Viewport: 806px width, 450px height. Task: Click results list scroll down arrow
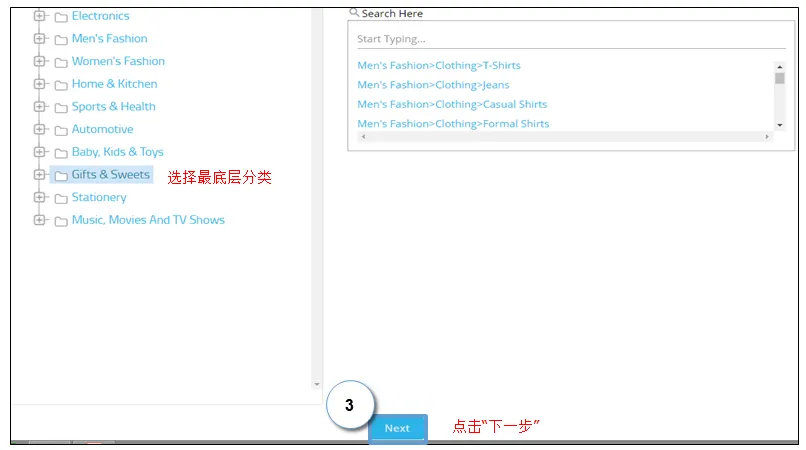pyautogui.click(x=780, y=125)
